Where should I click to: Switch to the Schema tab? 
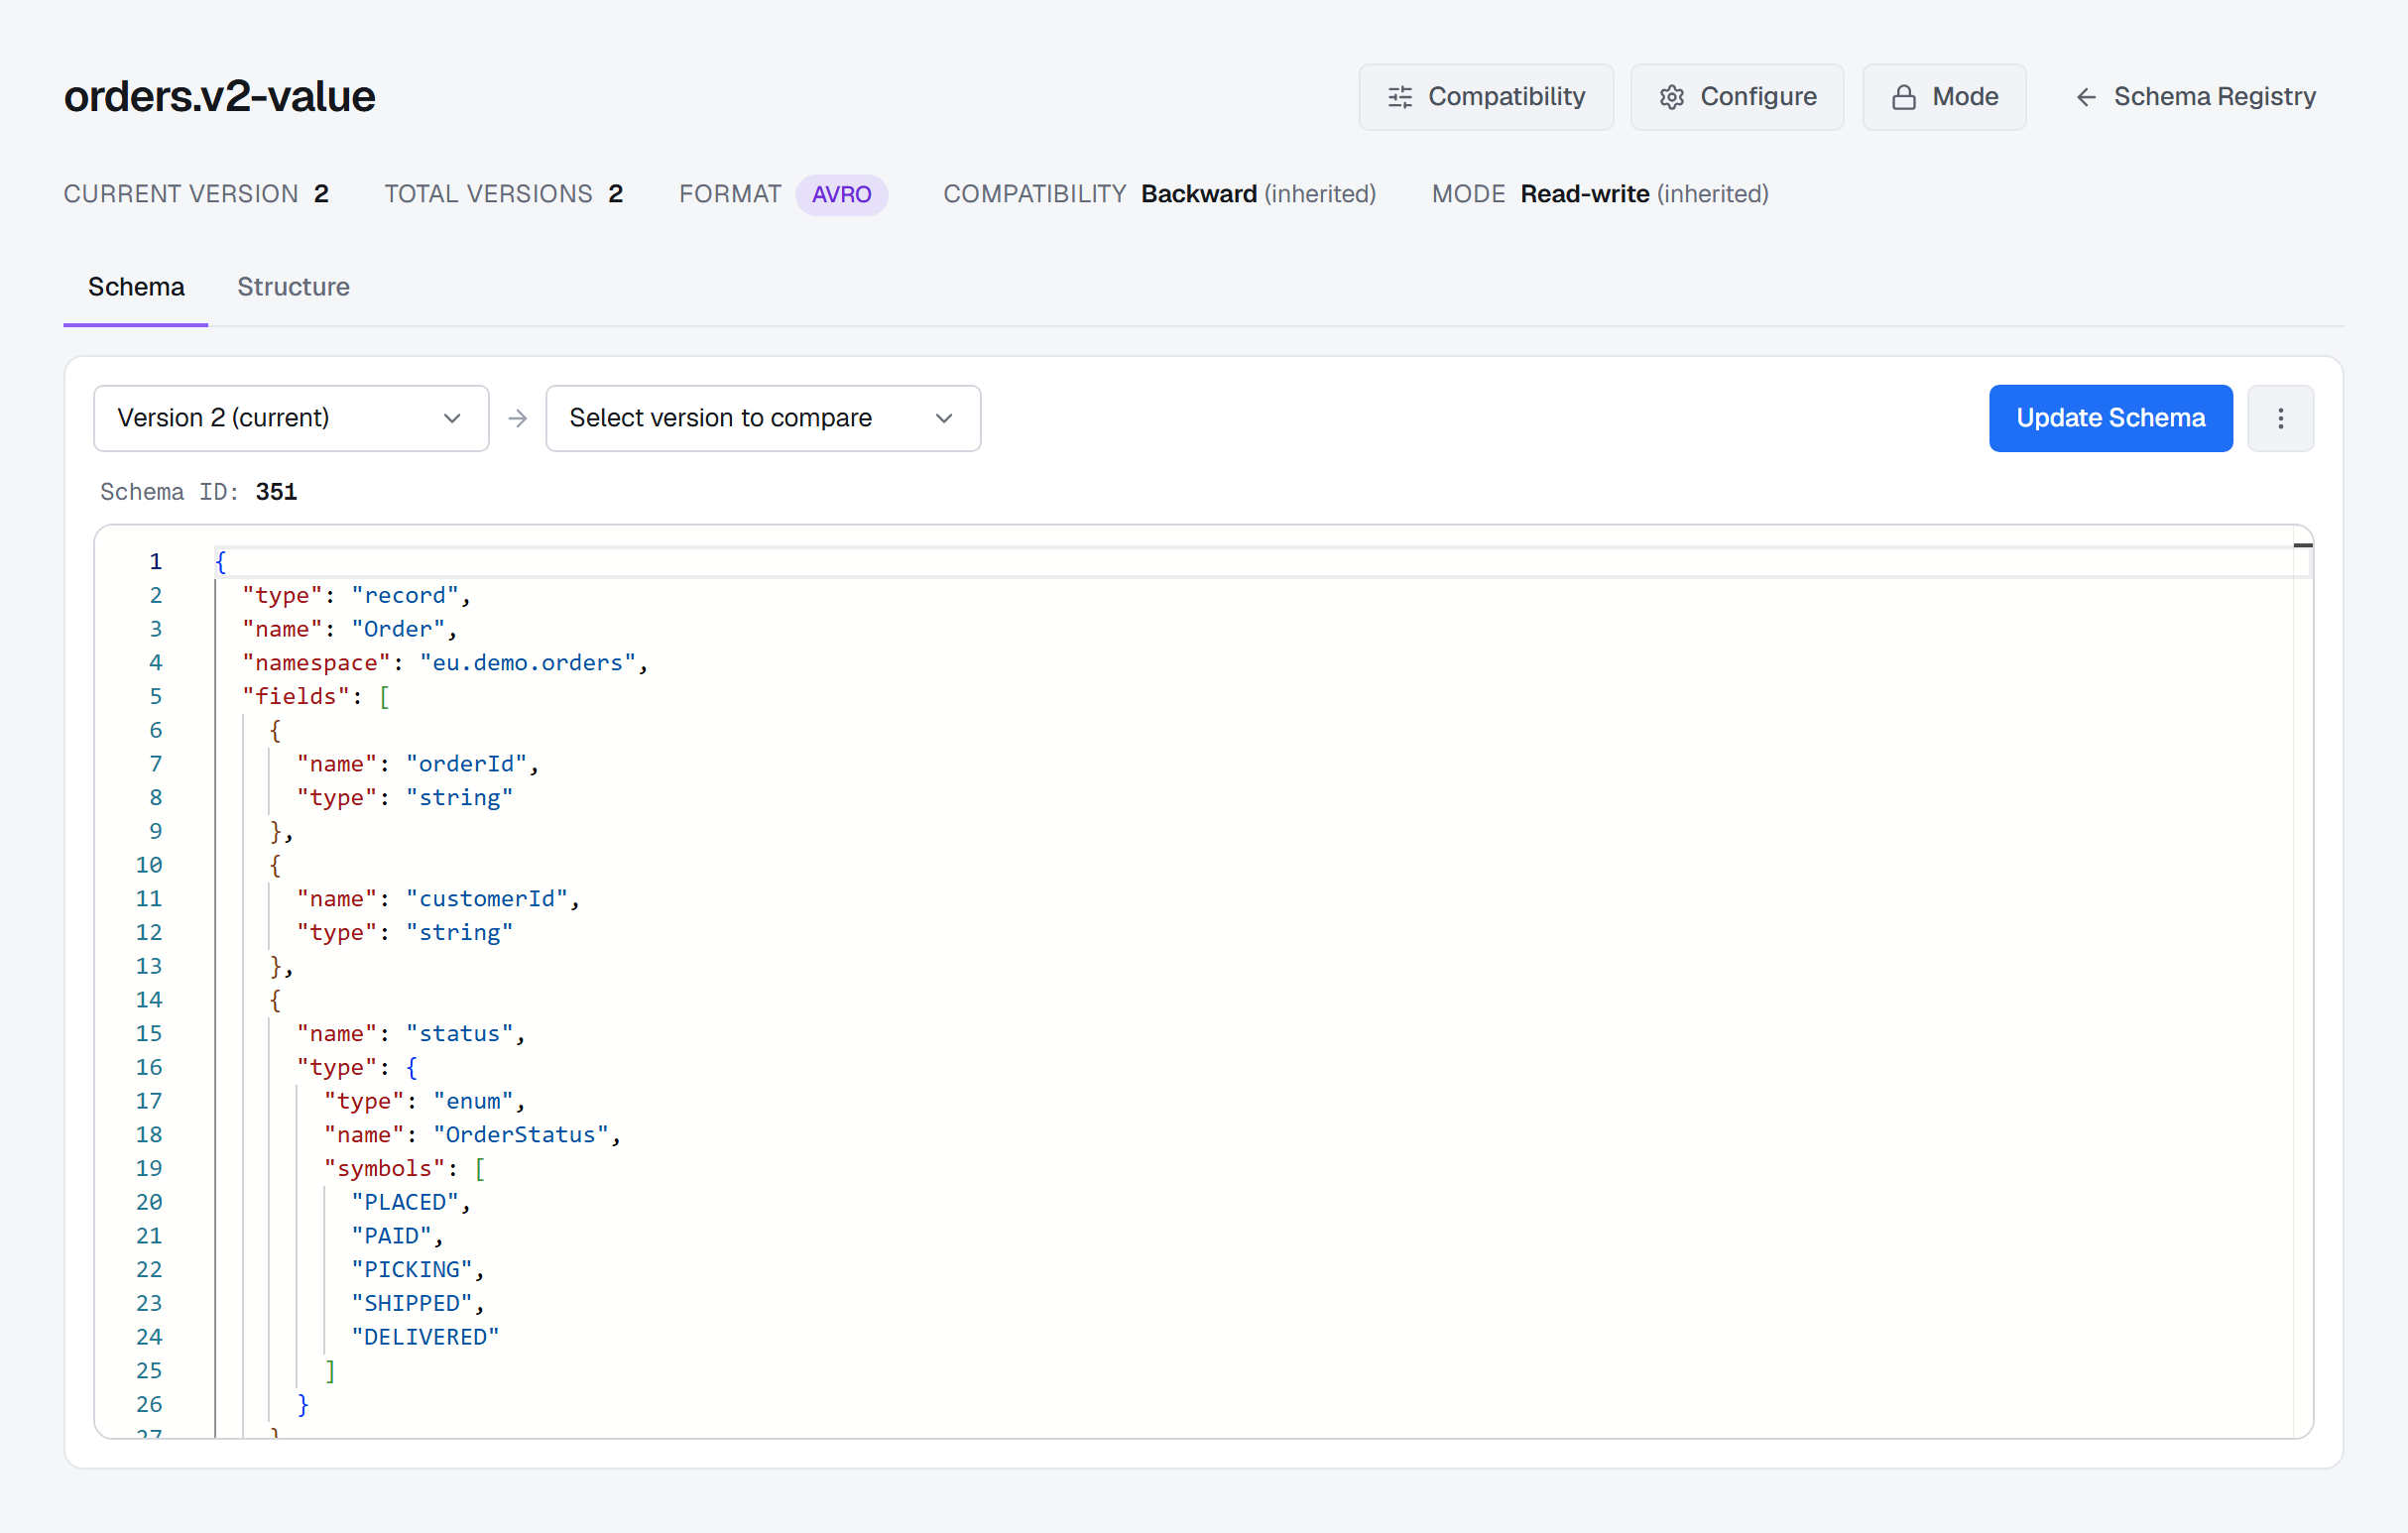tap(136, 287)
